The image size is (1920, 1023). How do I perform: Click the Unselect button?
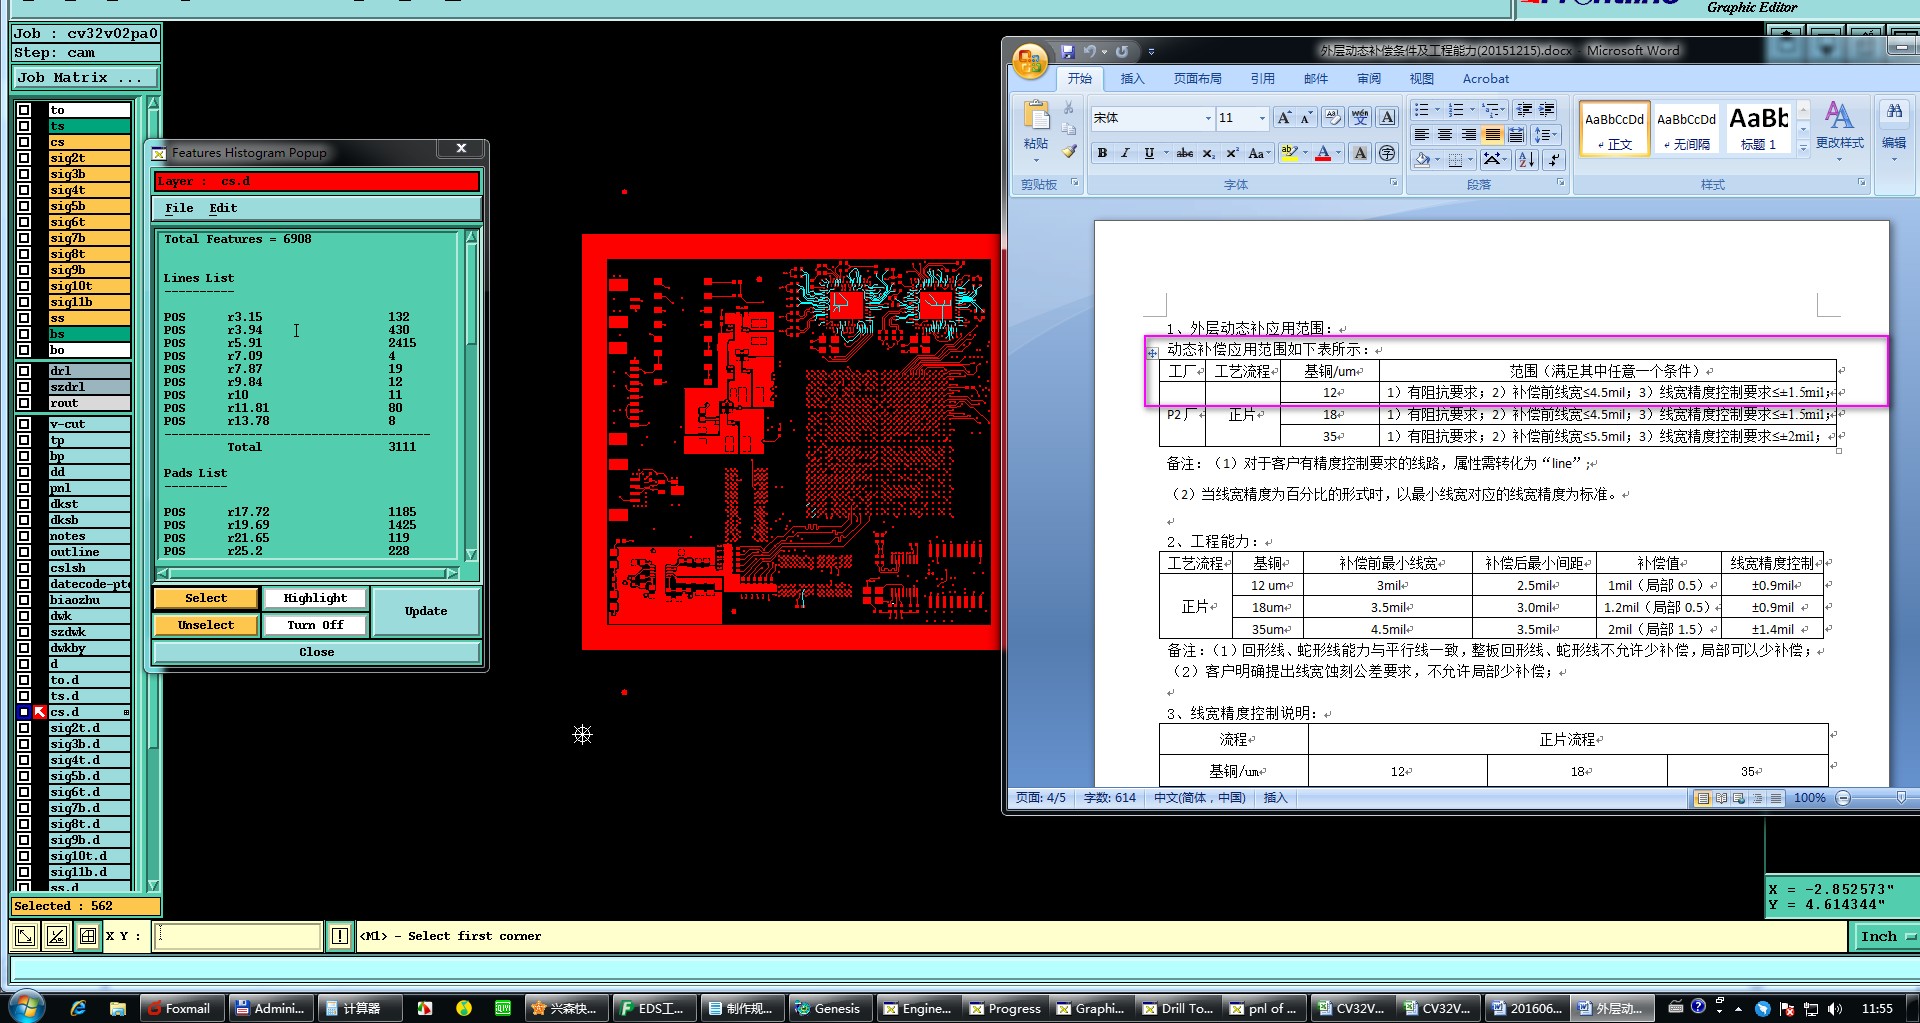[206, 625]
